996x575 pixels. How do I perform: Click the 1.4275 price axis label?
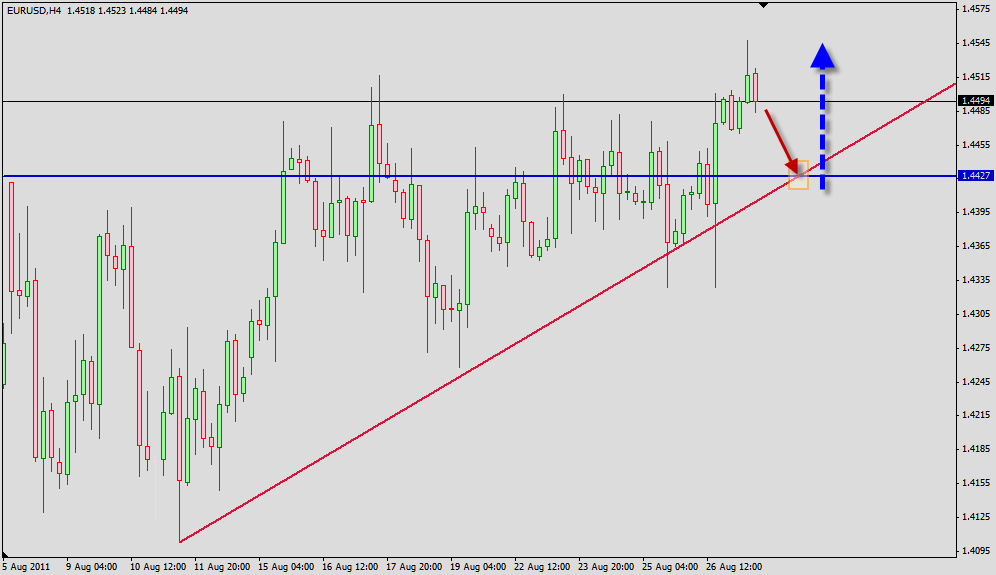tap(976, 348)
